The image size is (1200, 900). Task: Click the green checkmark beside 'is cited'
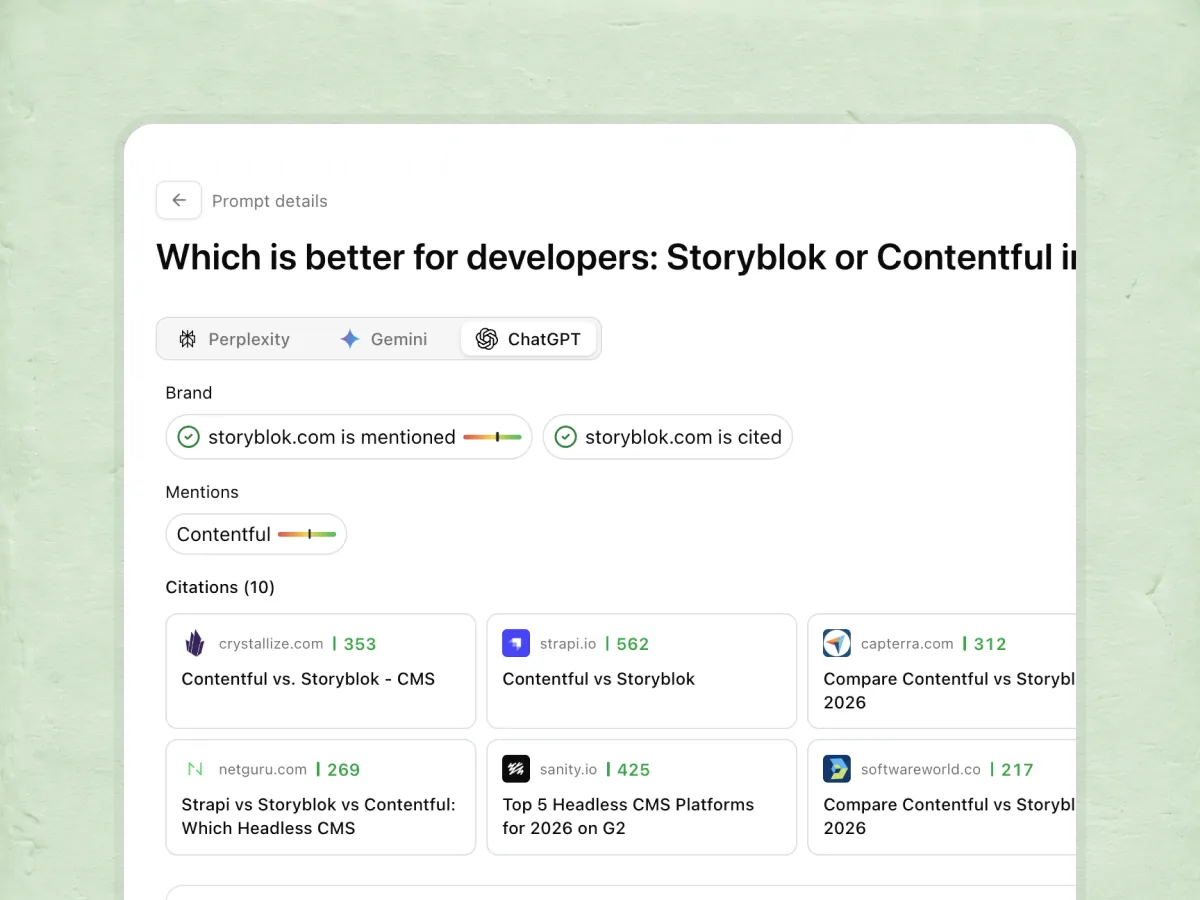click(x=565, y=437)
